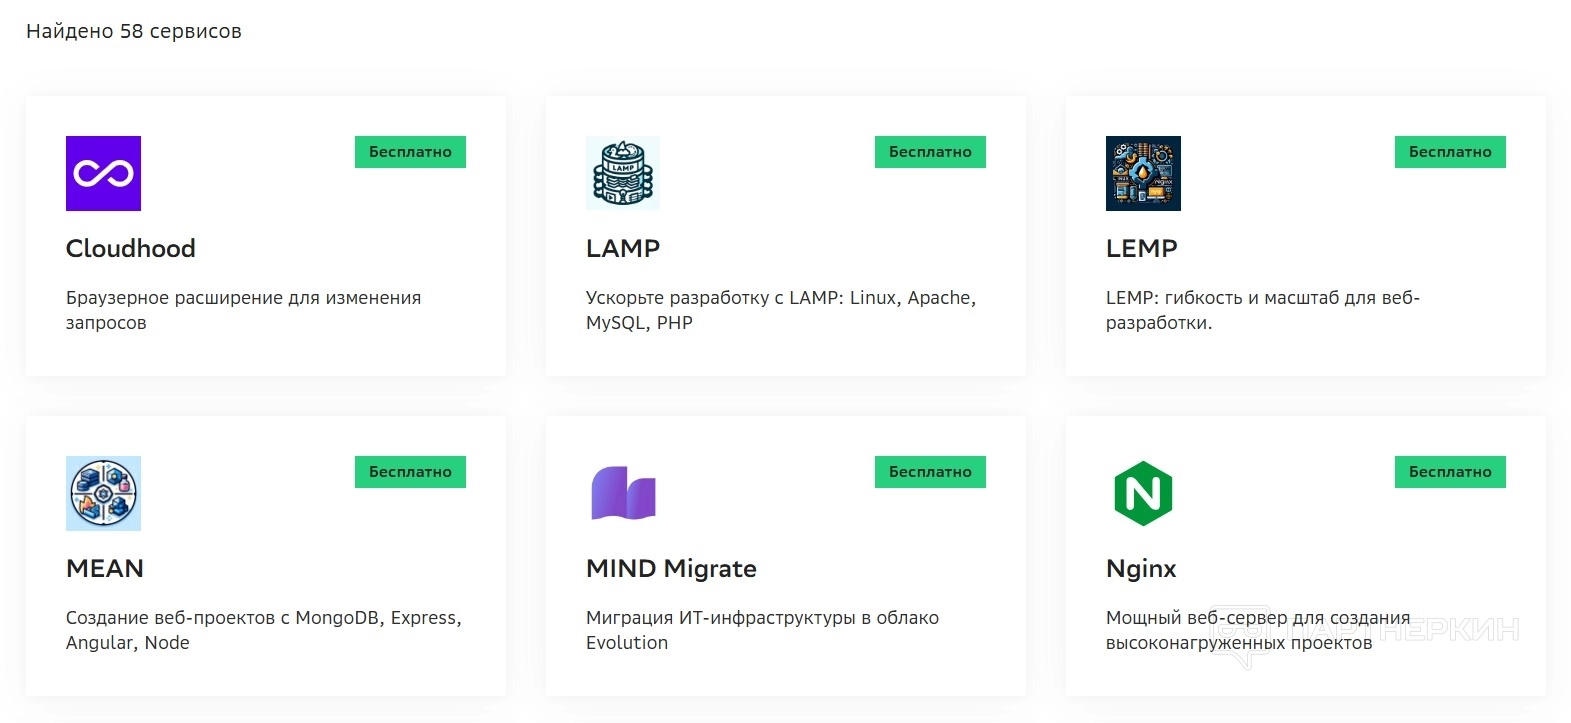Click the Бесплатно badge on LEMP card
Viewport: 1571px width, 723px height.
(1450, 152)
